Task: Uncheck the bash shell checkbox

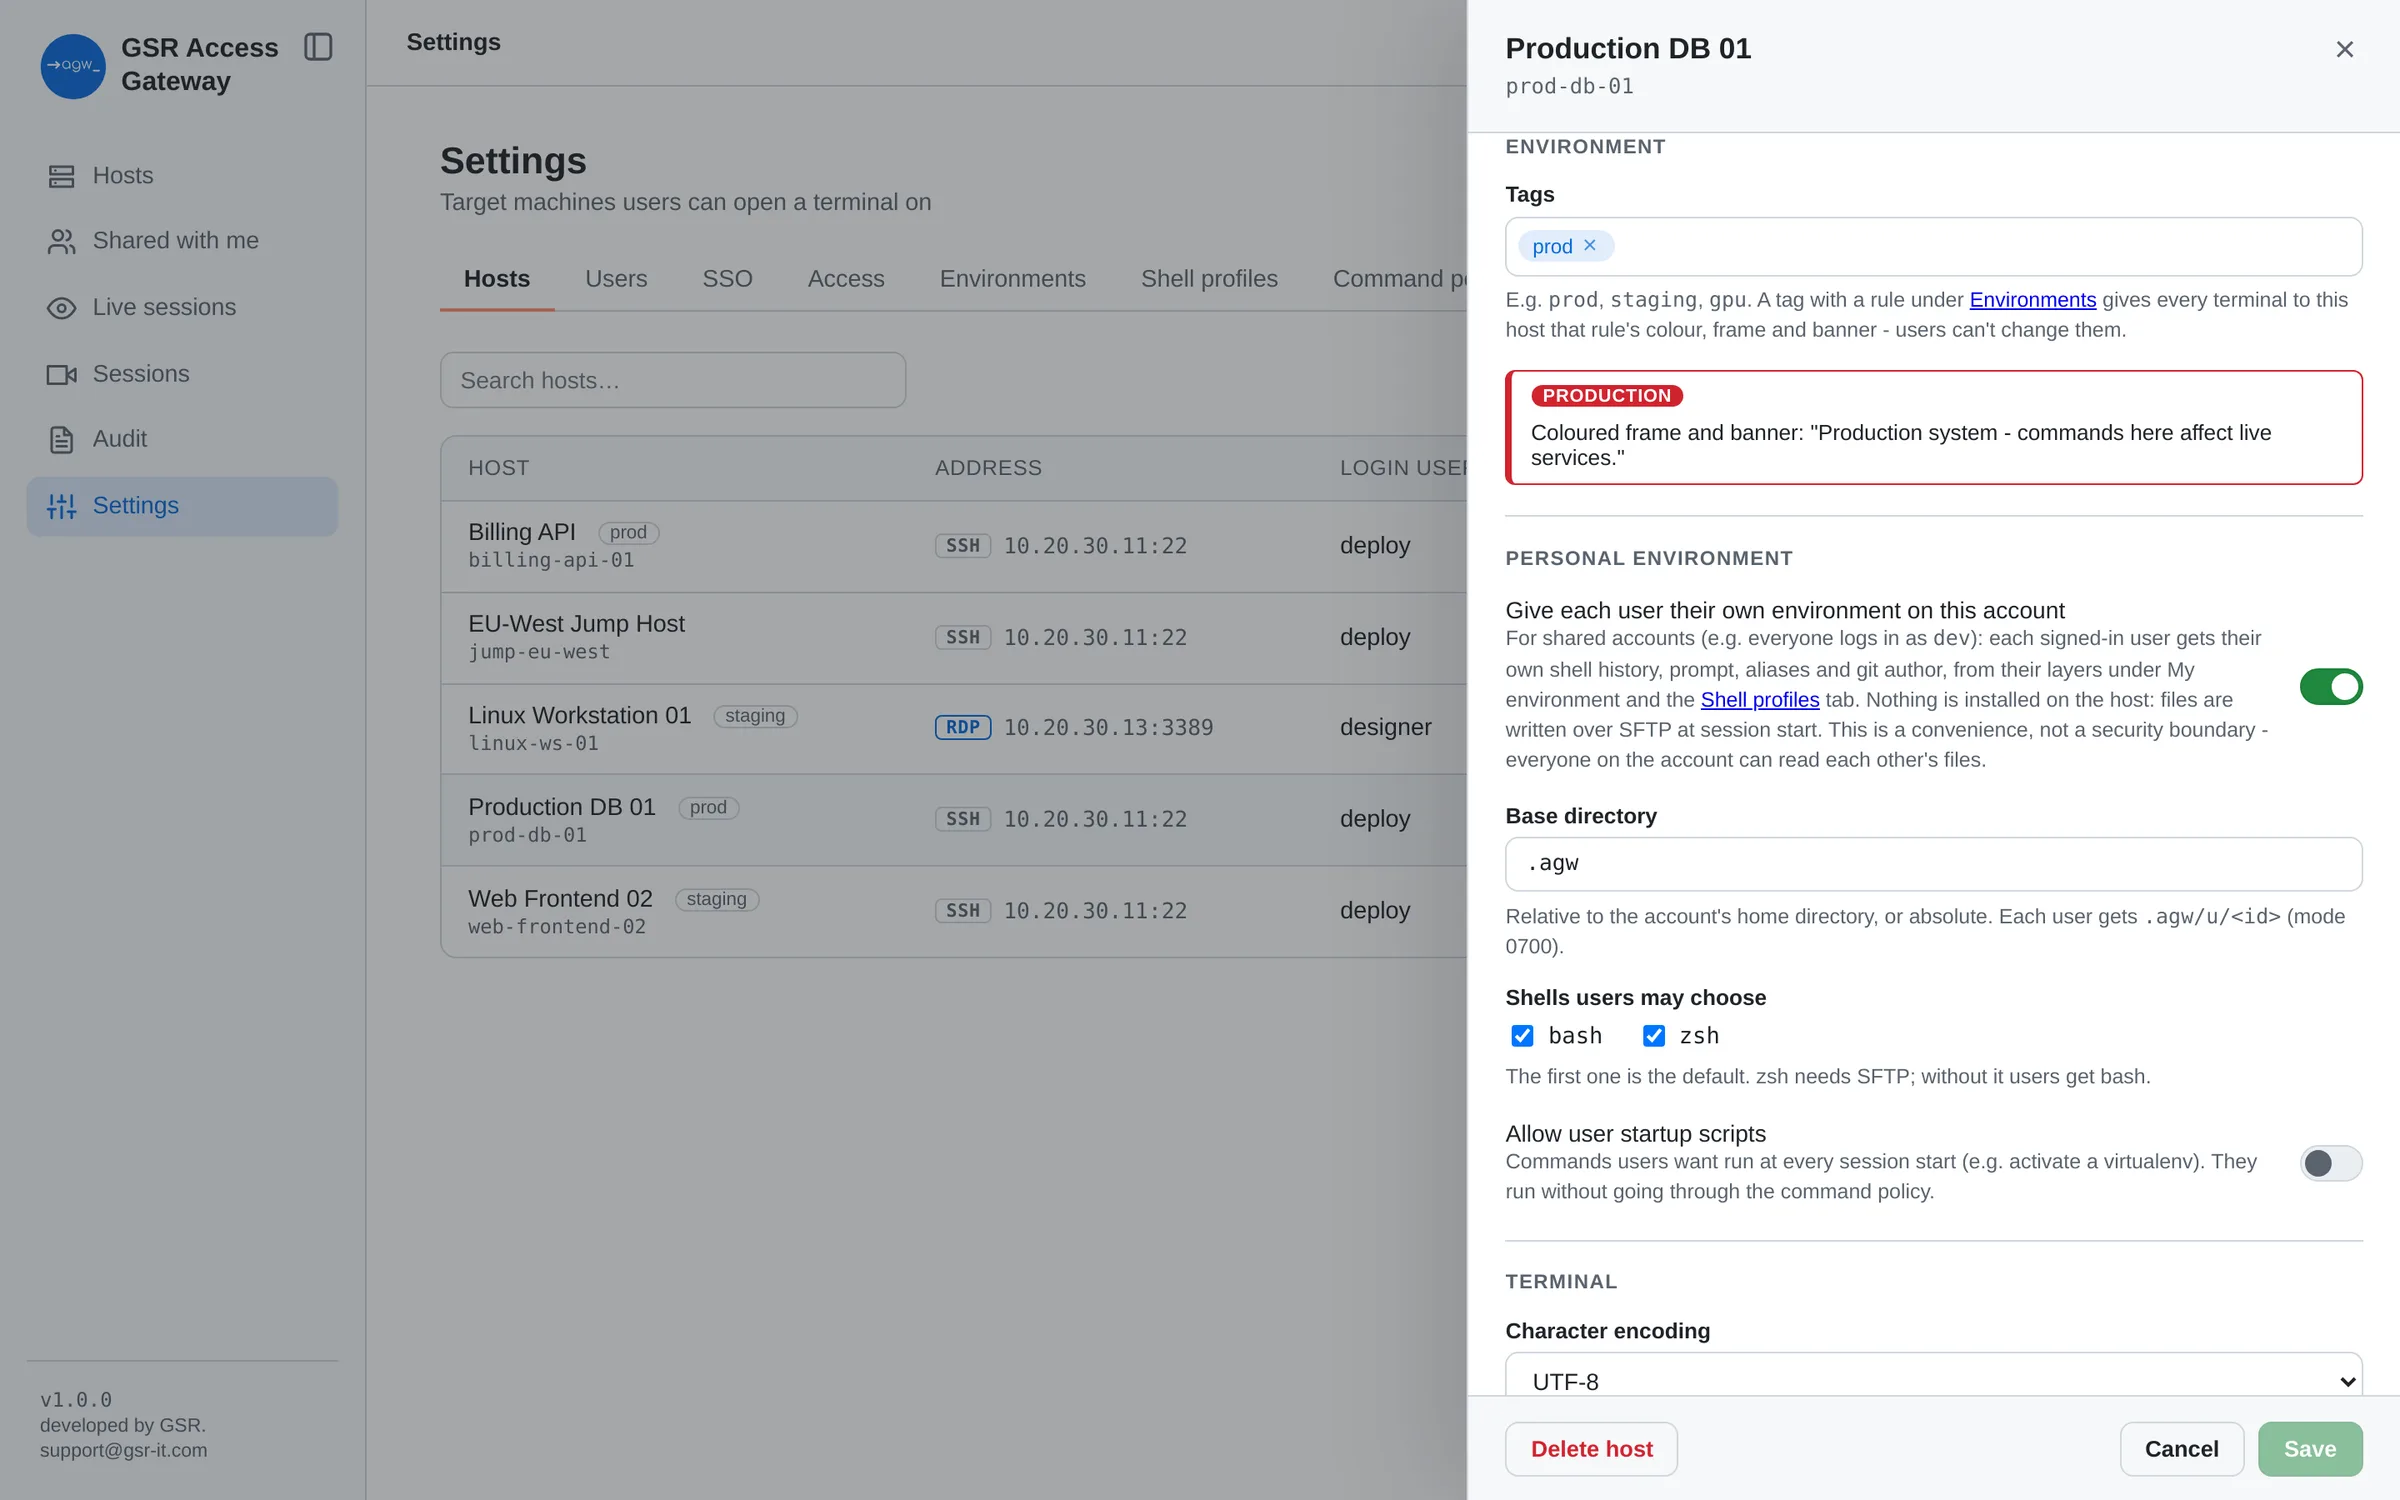Action: (1522, 1036)
